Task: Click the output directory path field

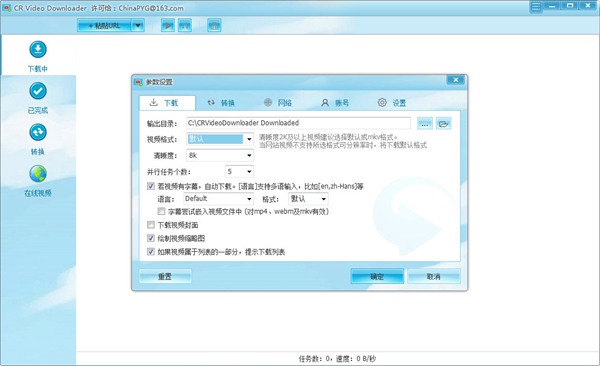Action: coord(298,123)
